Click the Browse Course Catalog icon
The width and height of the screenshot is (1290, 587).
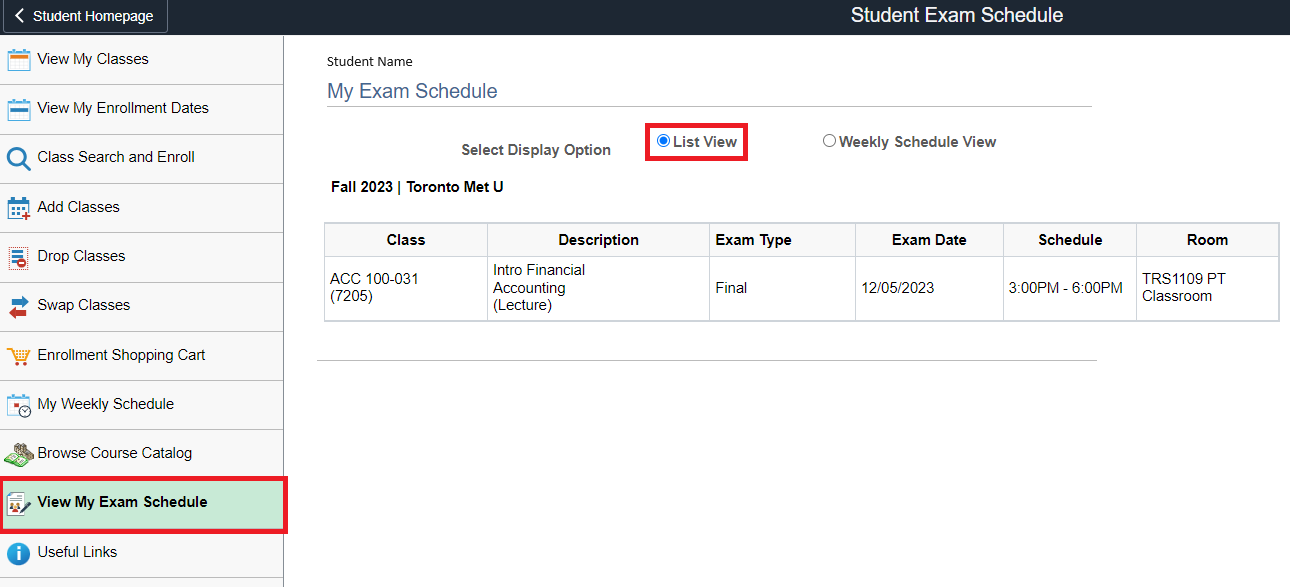point(19,454)
